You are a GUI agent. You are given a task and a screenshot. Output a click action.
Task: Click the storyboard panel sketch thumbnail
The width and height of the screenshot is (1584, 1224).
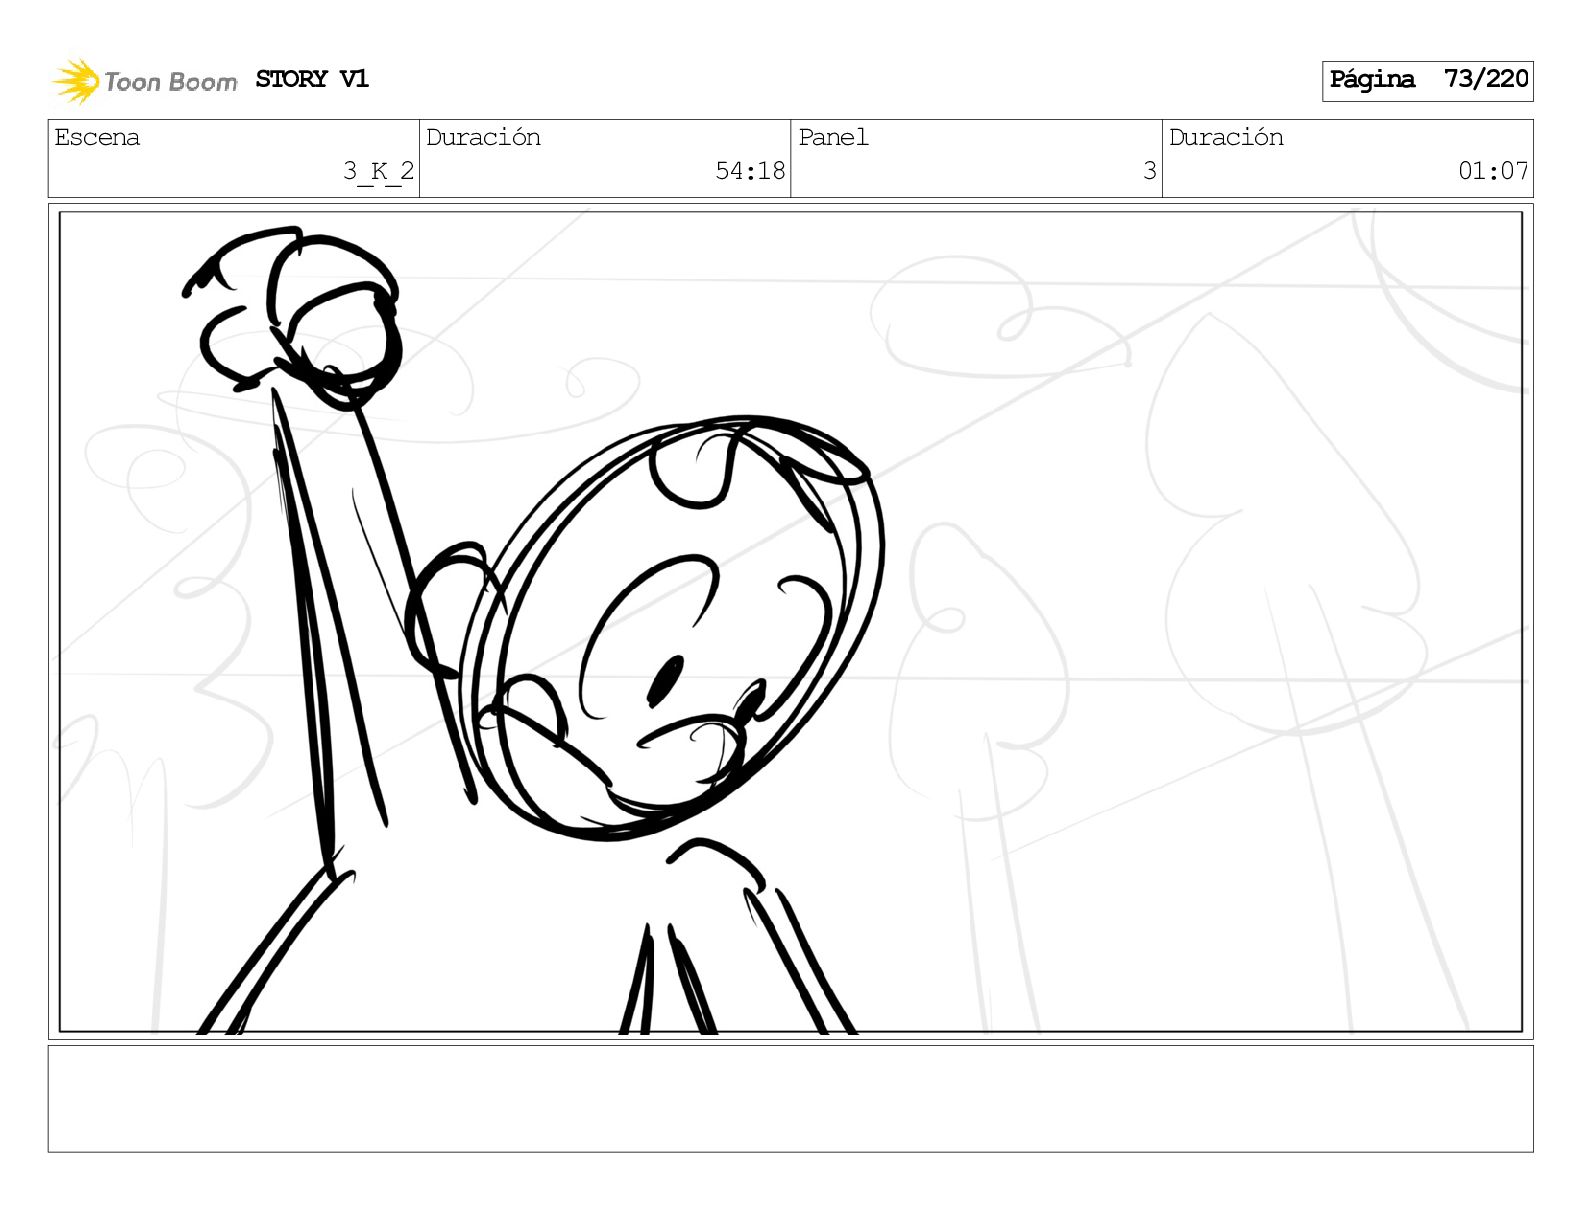coord(790,621)
